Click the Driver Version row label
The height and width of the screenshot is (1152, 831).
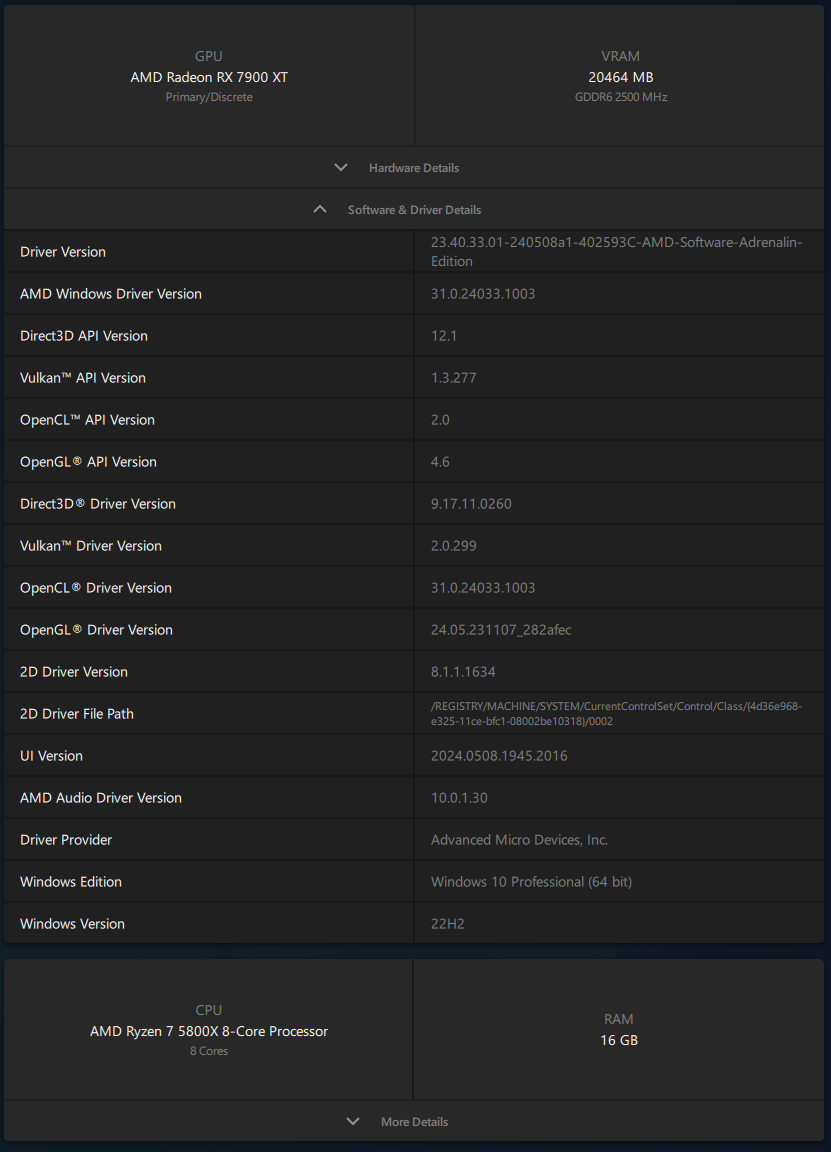63,251
